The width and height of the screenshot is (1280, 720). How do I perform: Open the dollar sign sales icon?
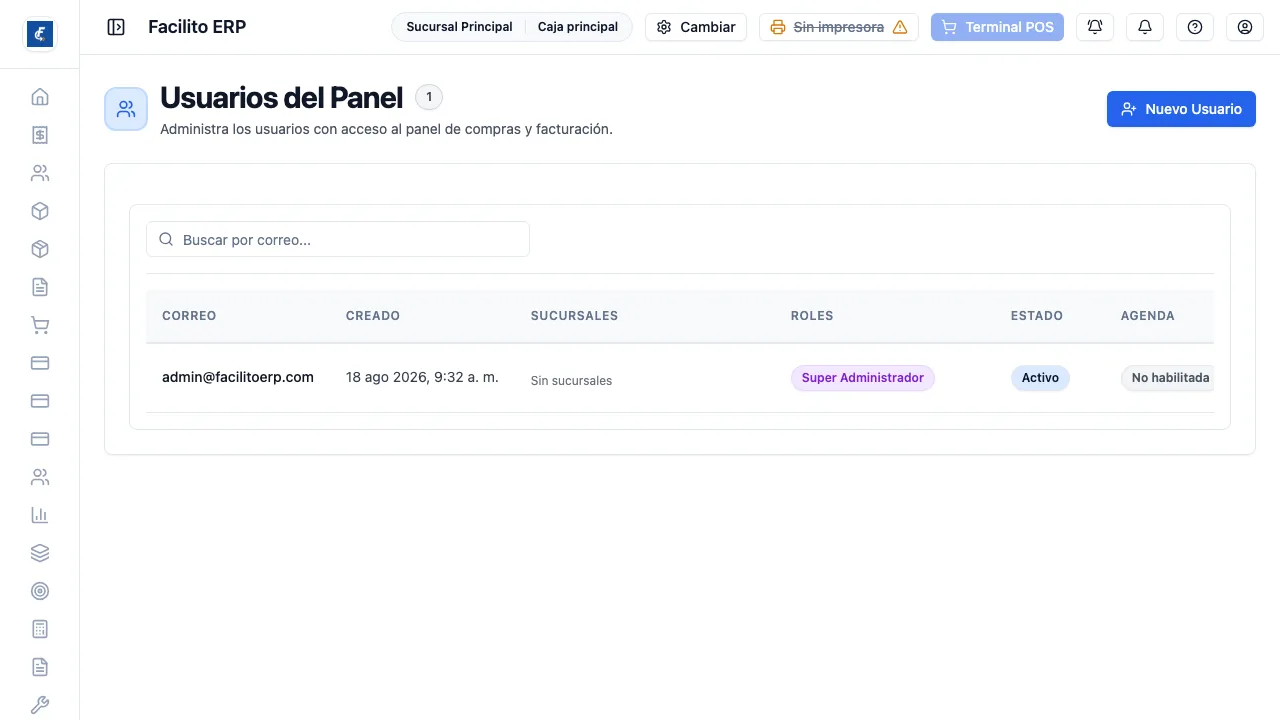[40, 135]
